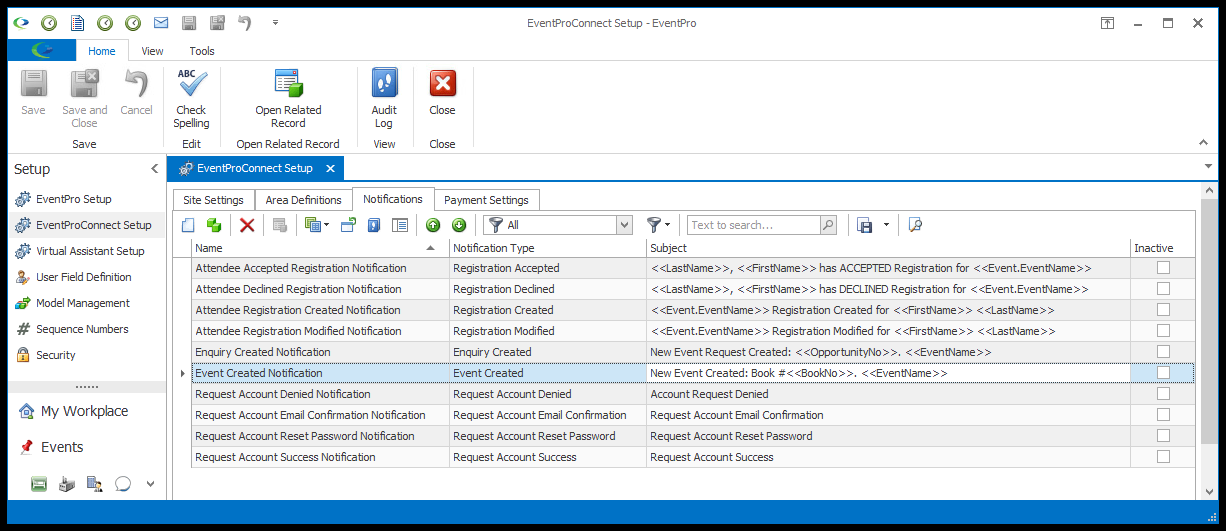The image size is (1226, 531).
Task: Click the blue book icon in grid toolbar
Action: 374,225
